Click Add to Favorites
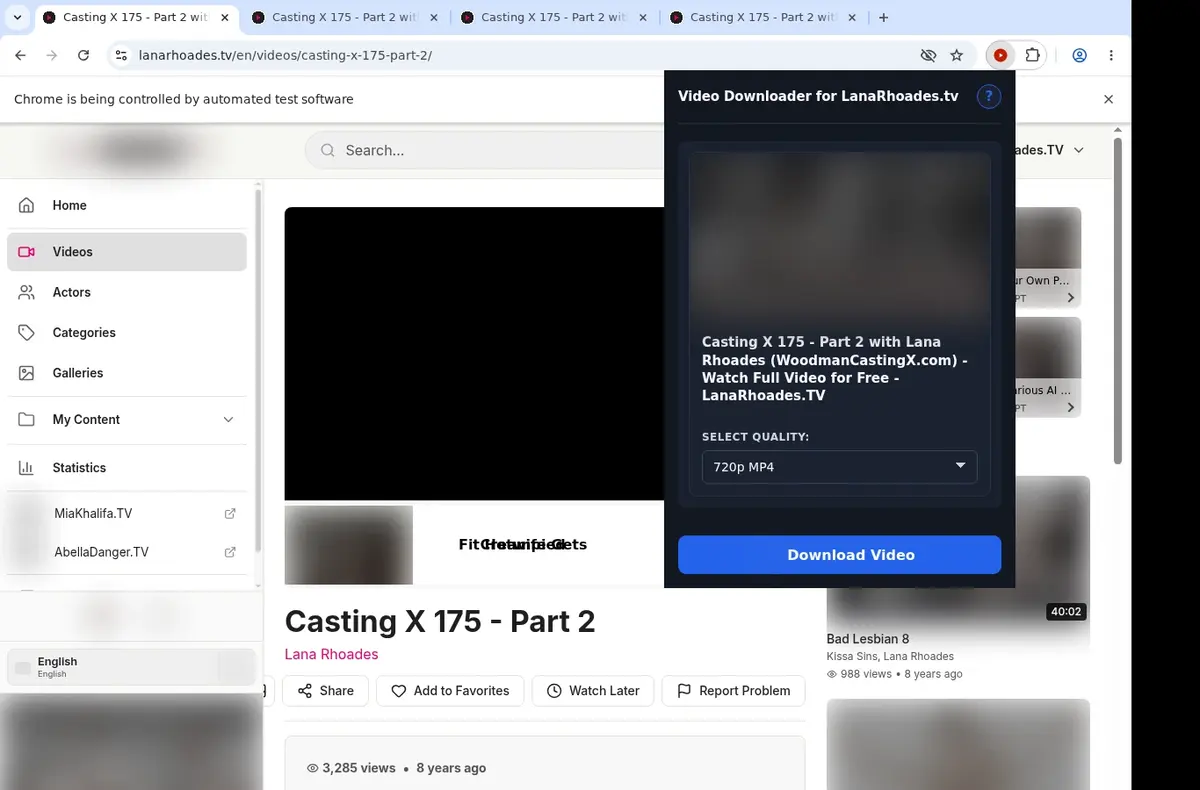 [450, 691]
